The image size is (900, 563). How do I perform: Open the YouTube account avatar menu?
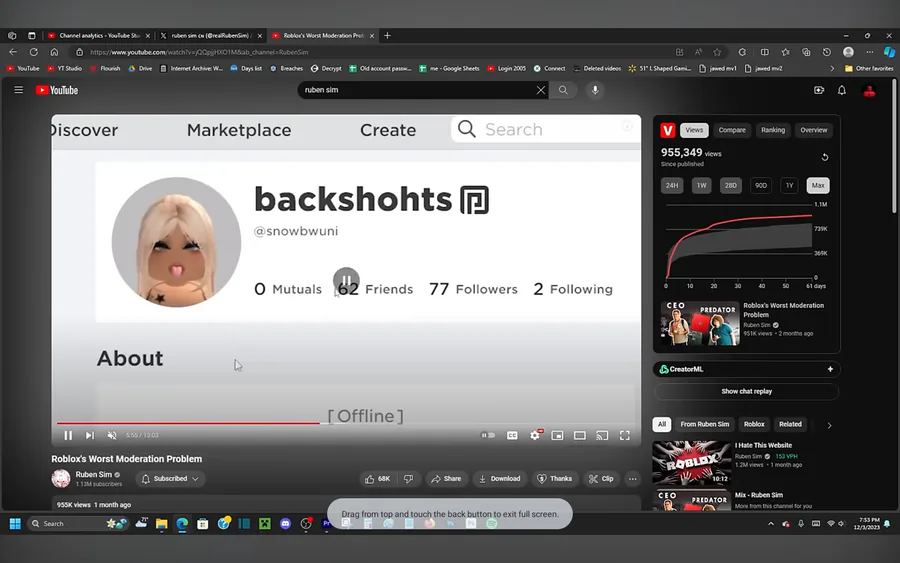870,91
